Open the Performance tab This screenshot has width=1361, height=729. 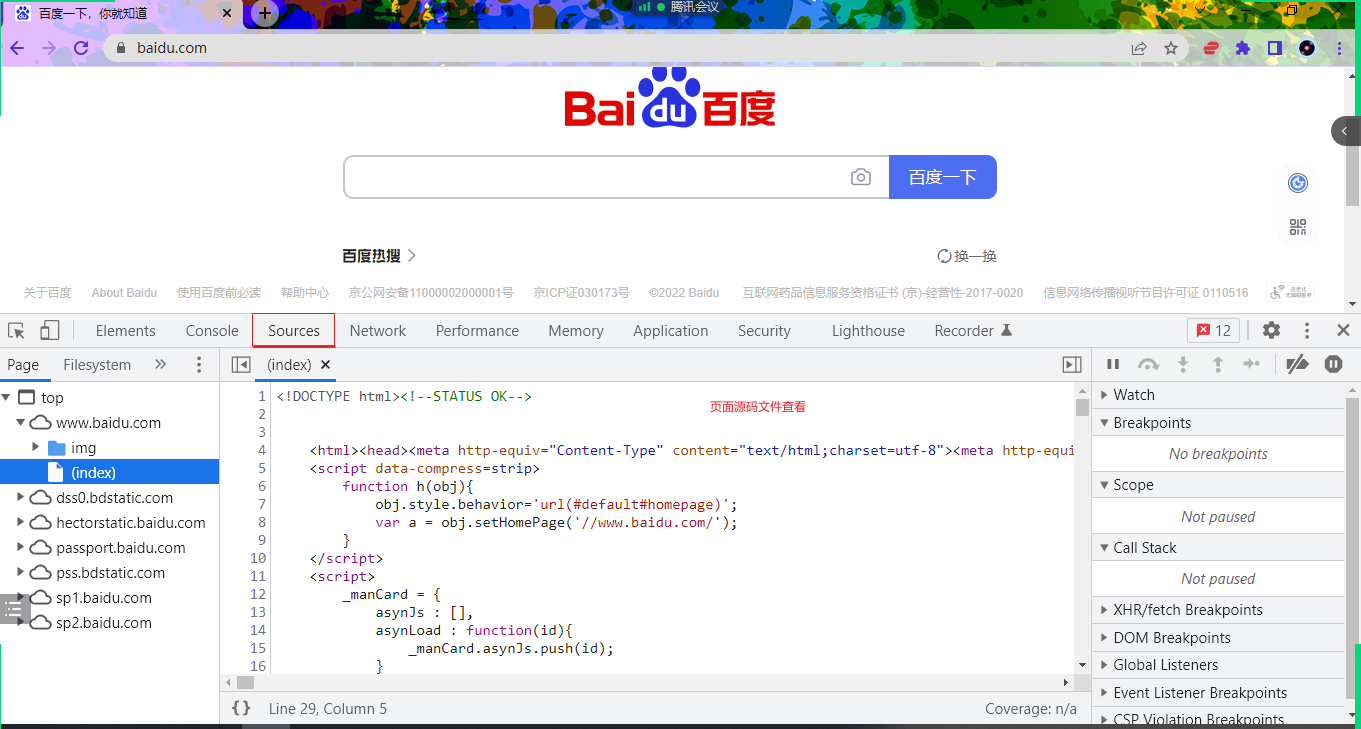[477, 330]
